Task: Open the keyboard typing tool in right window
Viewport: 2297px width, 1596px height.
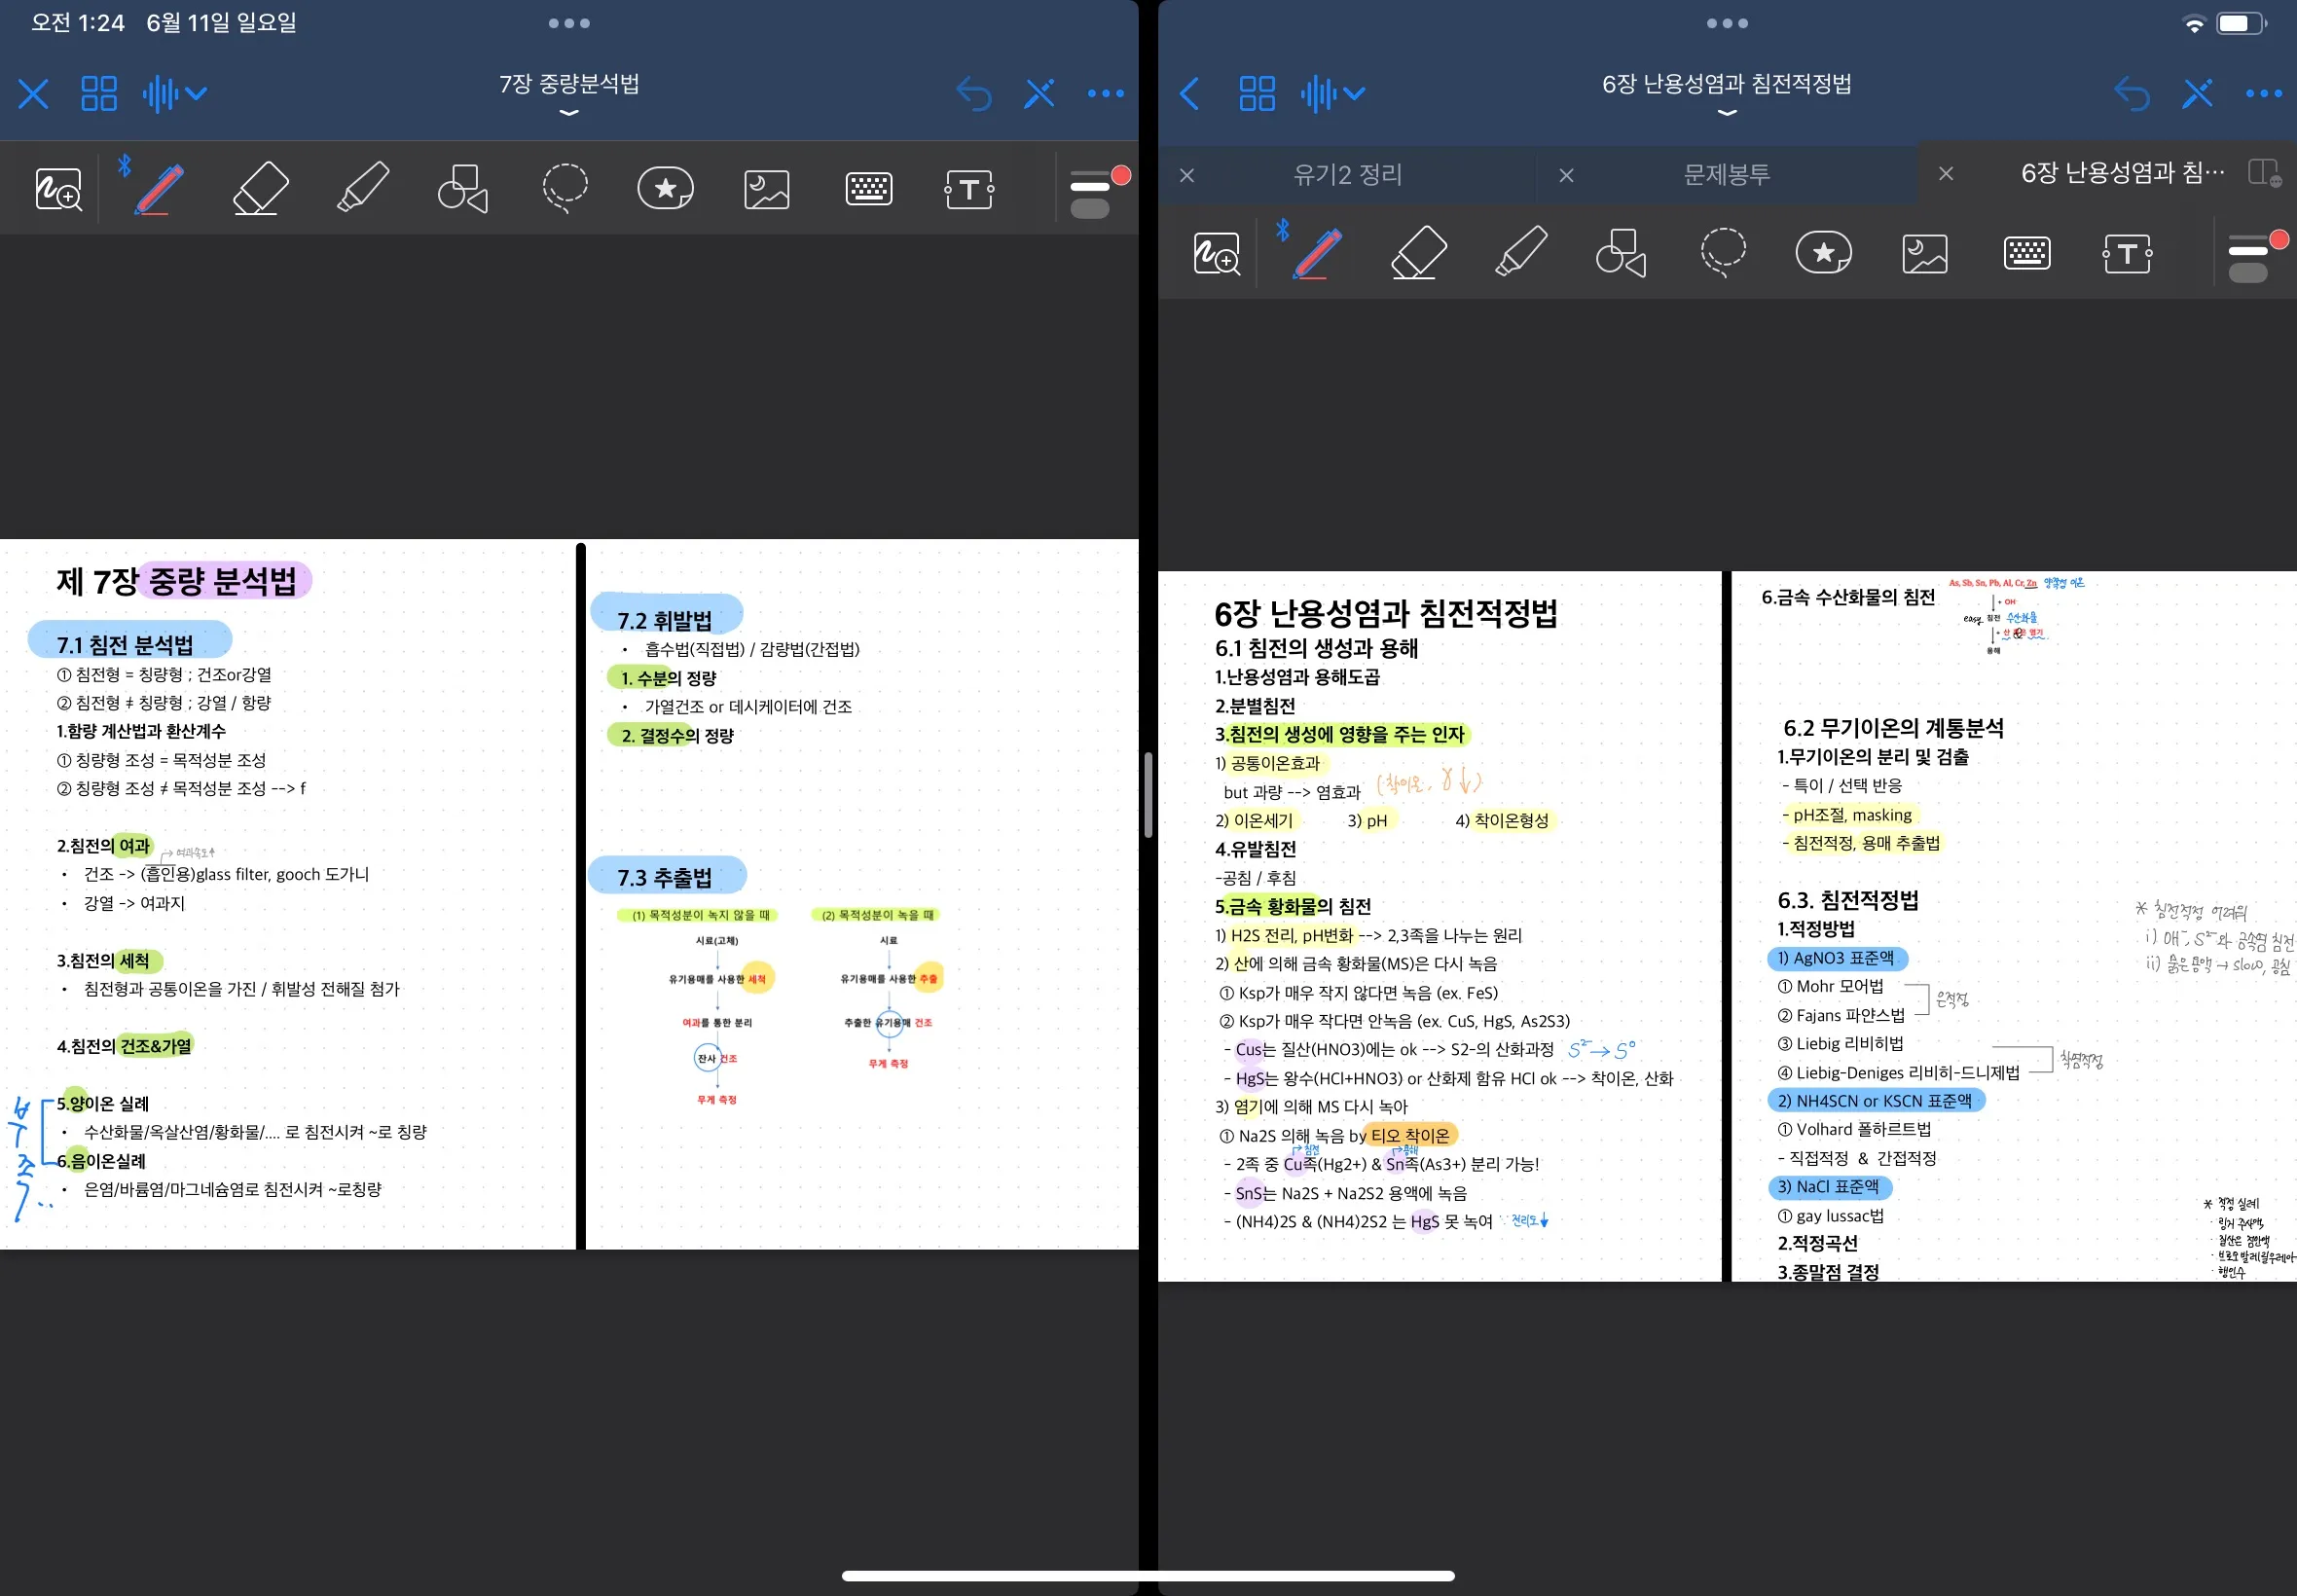Action: click(x=2027, y=252)
